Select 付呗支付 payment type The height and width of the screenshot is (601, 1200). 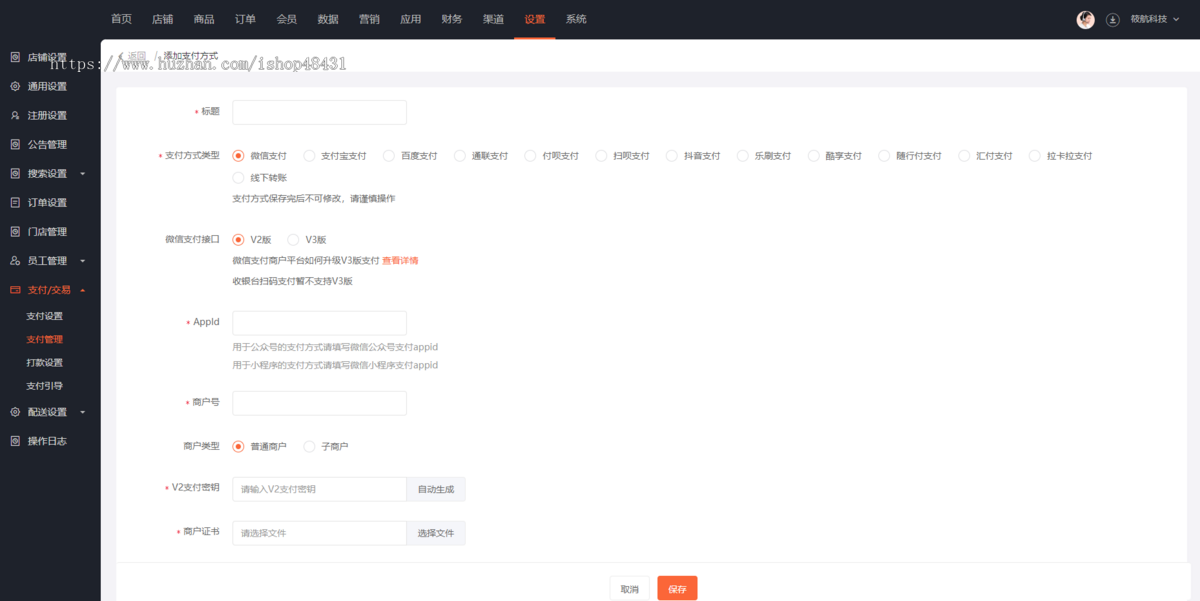pyautogui.click(x=531, y=156)
